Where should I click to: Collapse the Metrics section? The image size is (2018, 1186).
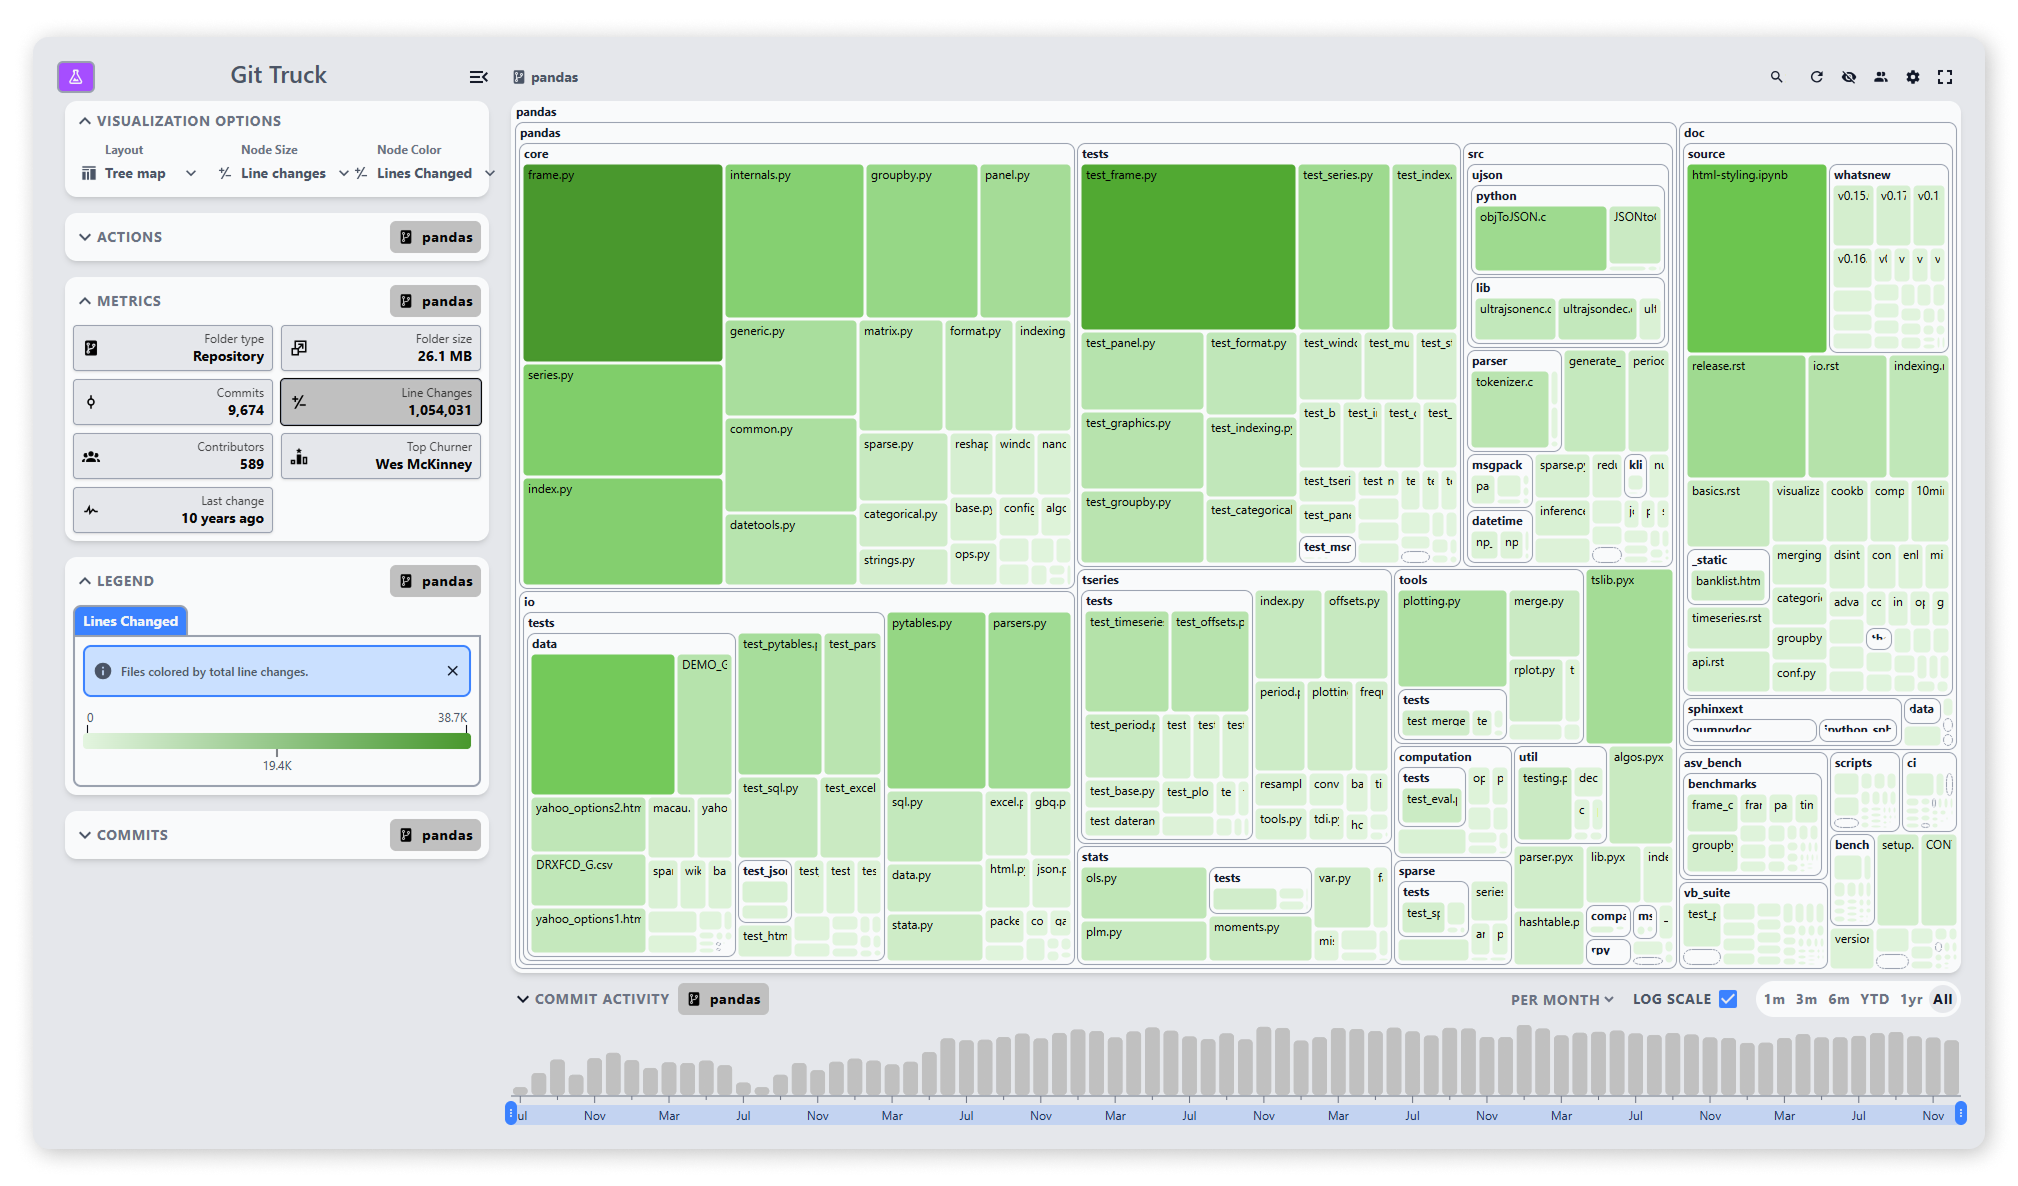point(120,301)
